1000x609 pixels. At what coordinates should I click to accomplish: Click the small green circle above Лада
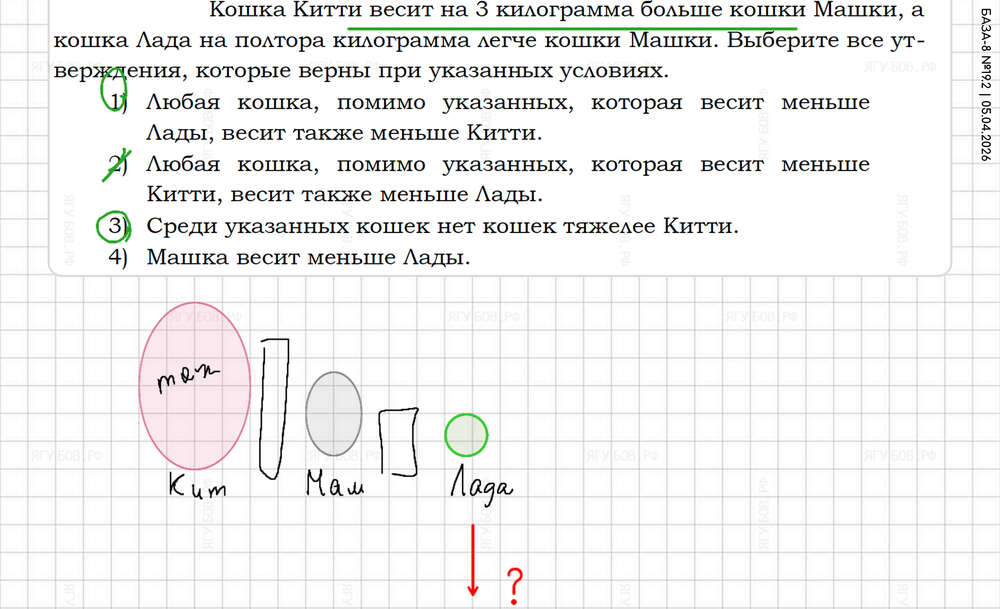(465, 435)
